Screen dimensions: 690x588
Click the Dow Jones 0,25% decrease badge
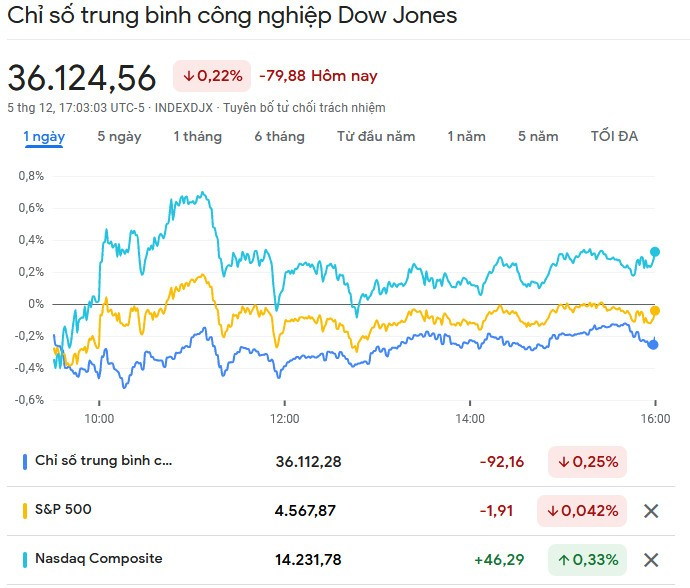[586, 462]
